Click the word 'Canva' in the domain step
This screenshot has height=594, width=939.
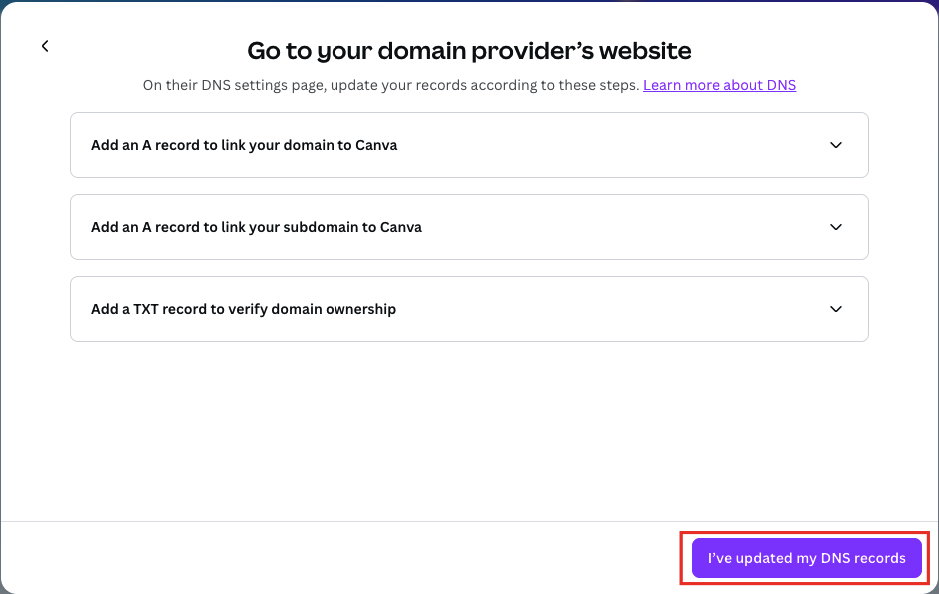click(376, 145)
